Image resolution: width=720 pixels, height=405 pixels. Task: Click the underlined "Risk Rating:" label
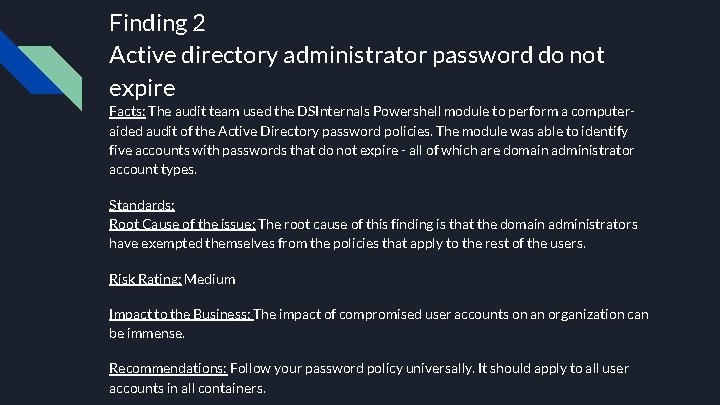pos(145,279)
